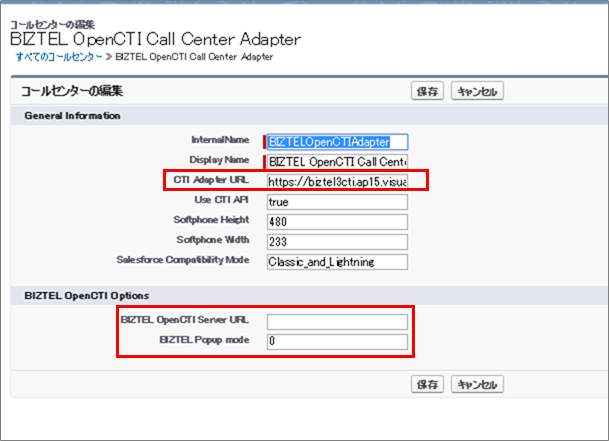Click the Softphone Height label
This screenshot has height=441, width=609.
tap(211, 220)
